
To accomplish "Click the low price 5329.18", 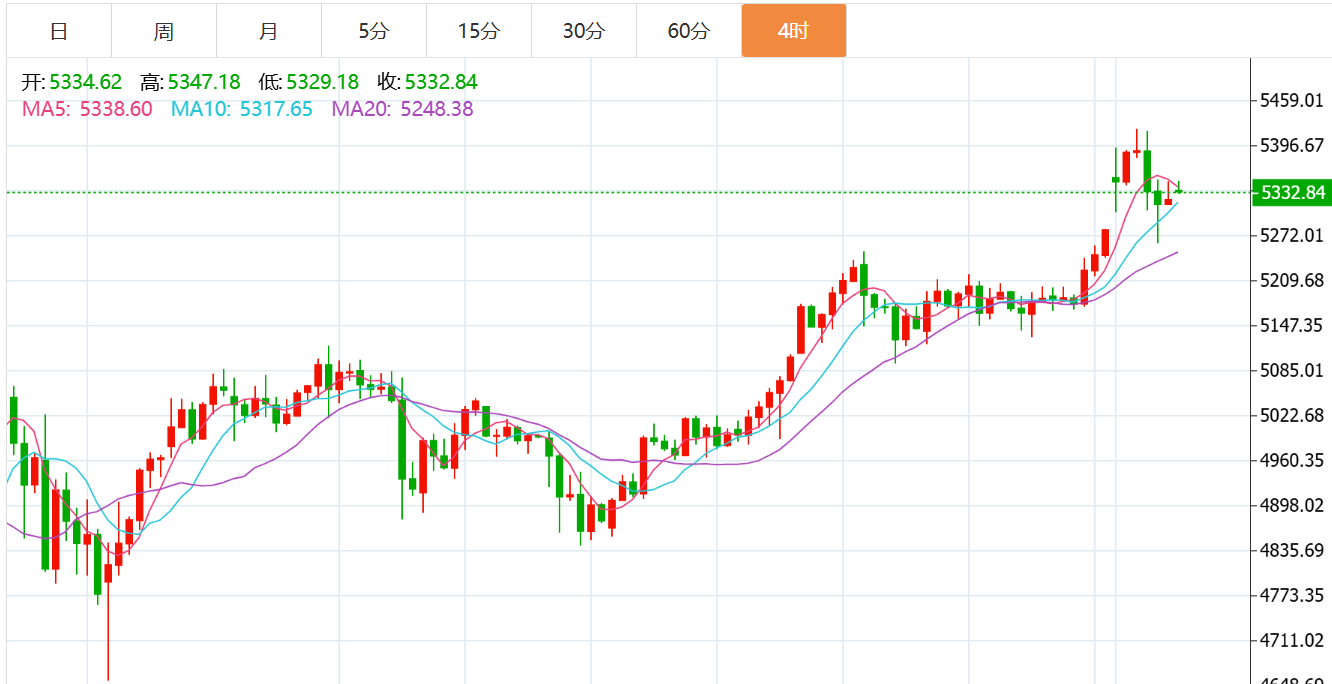I will coord(322,82).
